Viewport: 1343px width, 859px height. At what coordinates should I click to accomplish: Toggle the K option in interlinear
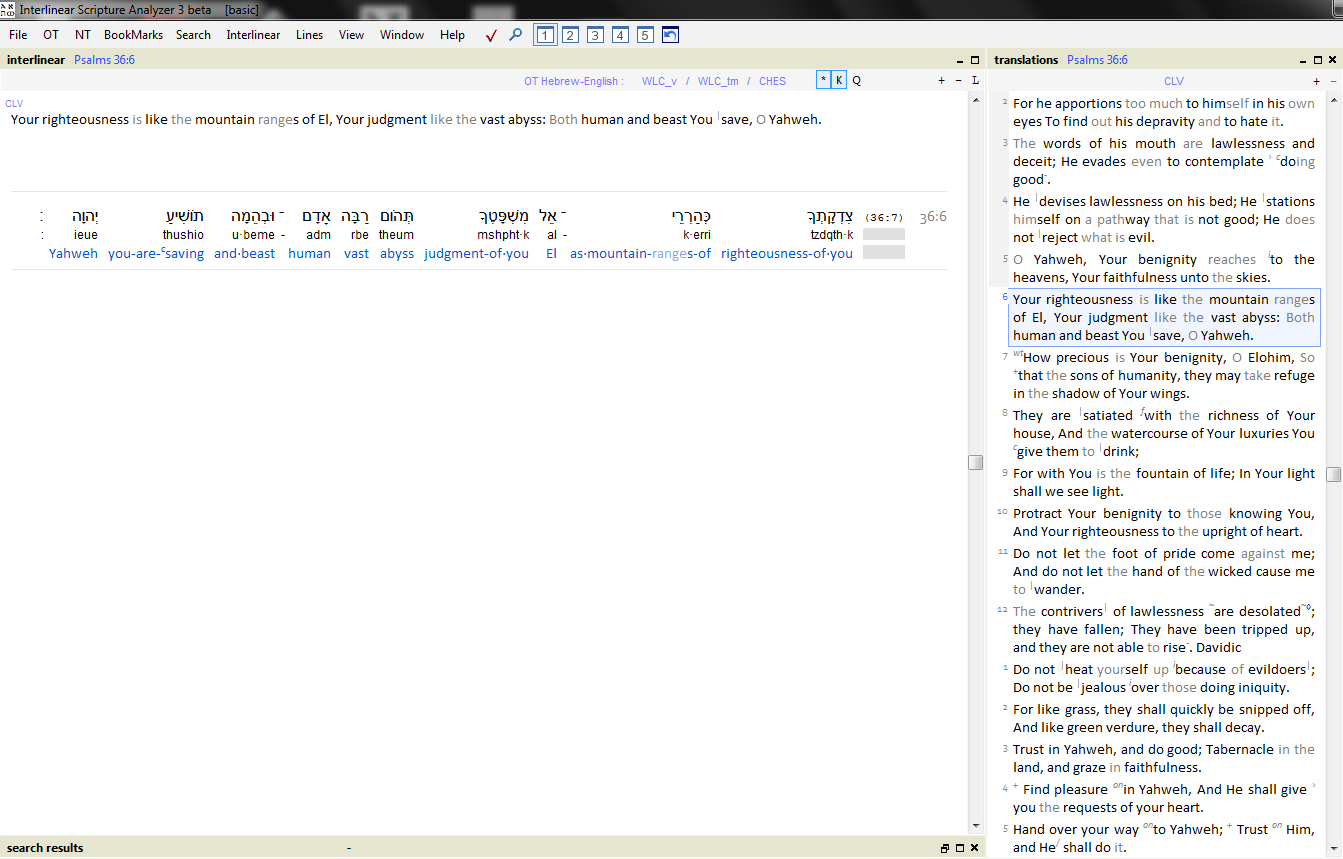pos(839,80)
